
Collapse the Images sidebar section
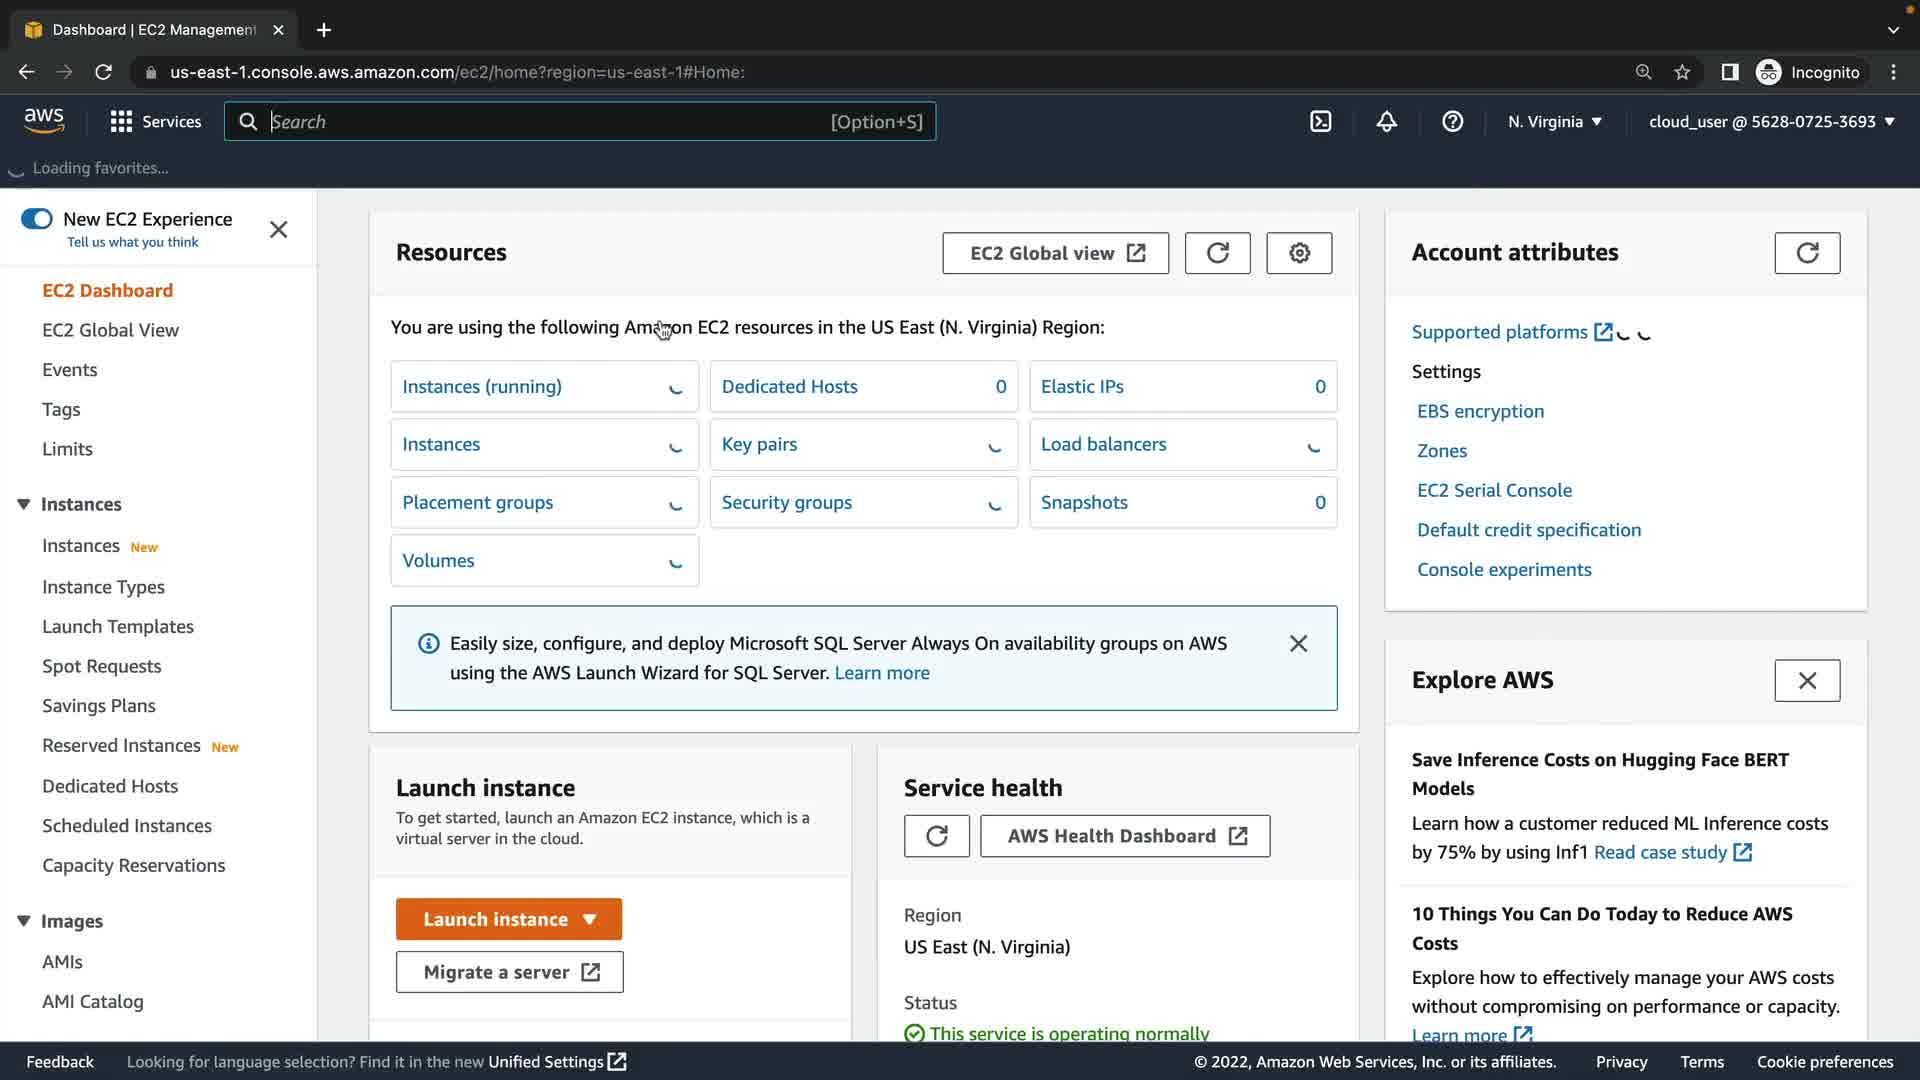(x=24, y=921)
